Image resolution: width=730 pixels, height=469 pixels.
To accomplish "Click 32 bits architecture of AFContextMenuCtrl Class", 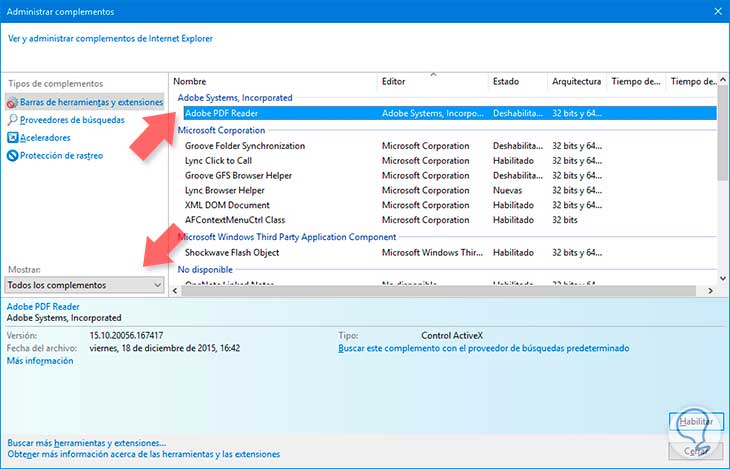I will click(565, 220).
